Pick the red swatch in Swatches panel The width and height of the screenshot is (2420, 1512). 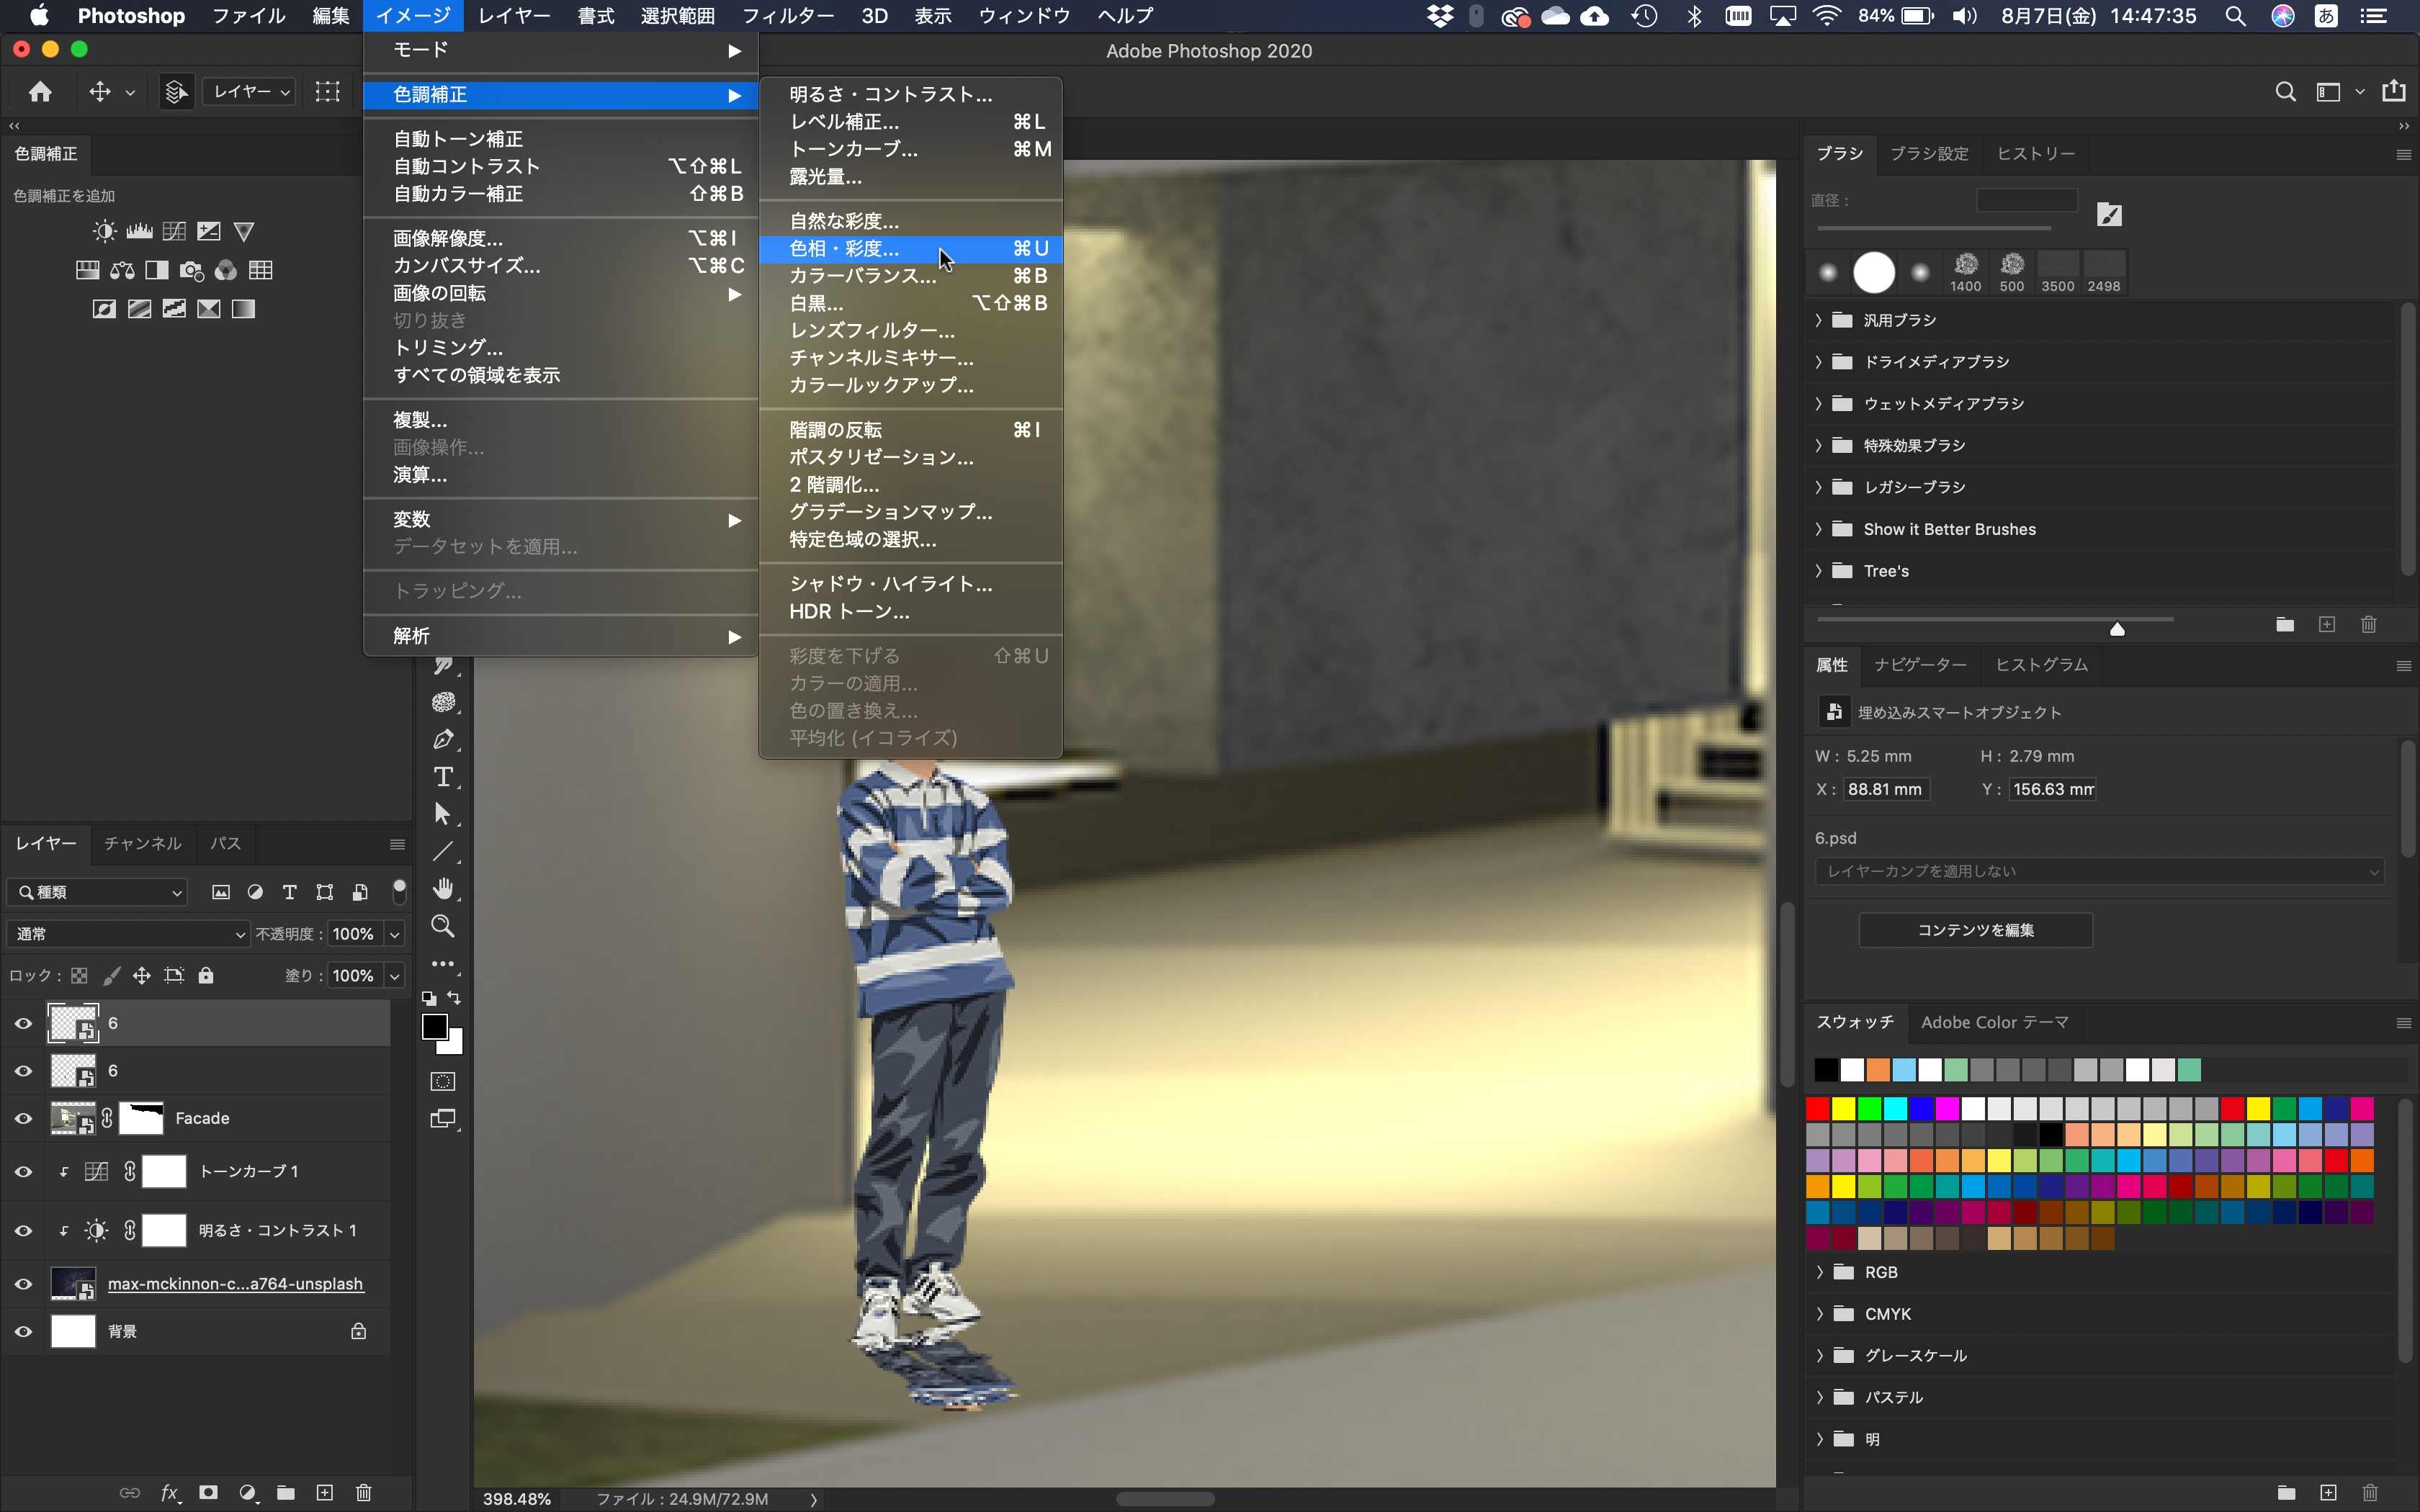point(1818,1108)
